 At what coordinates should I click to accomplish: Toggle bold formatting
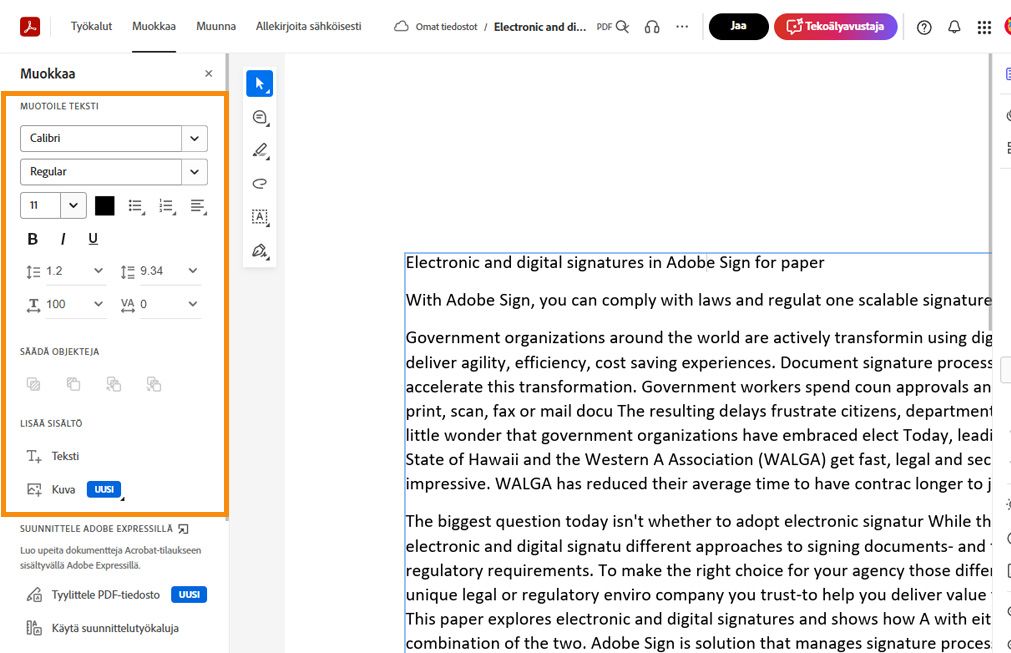click(32, 239)
